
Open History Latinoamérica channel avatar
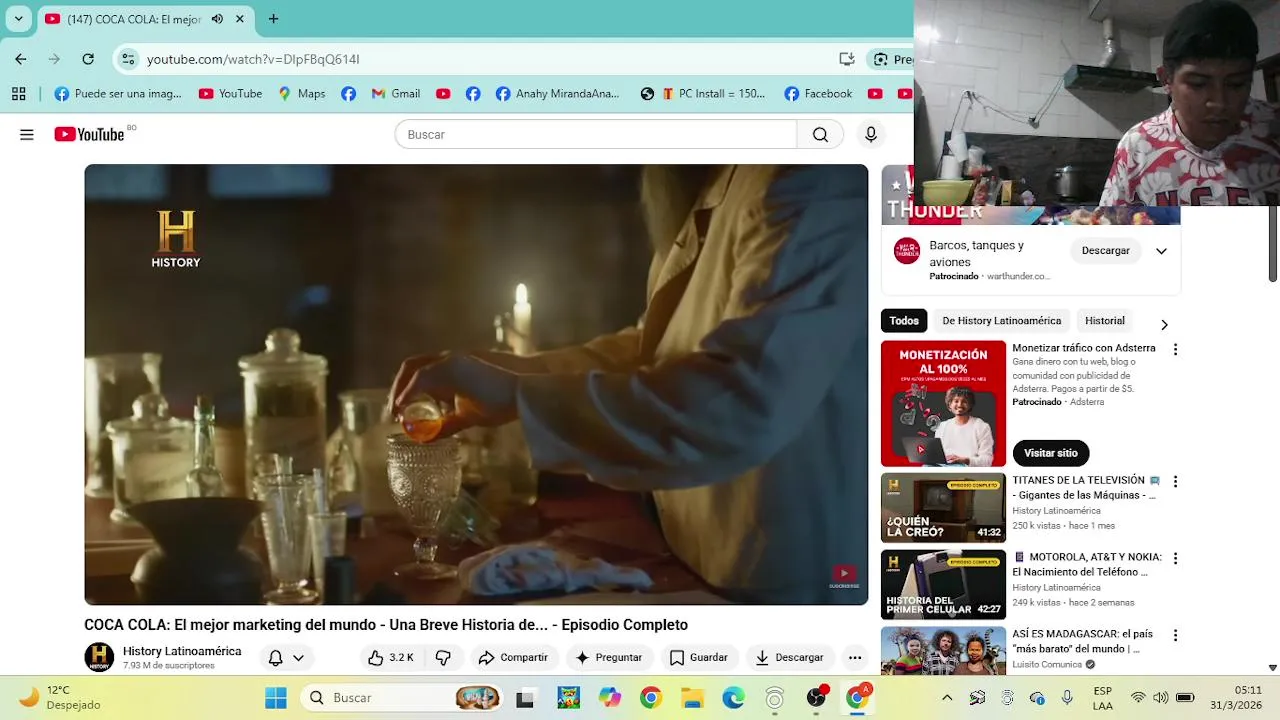tap(99, 657)
